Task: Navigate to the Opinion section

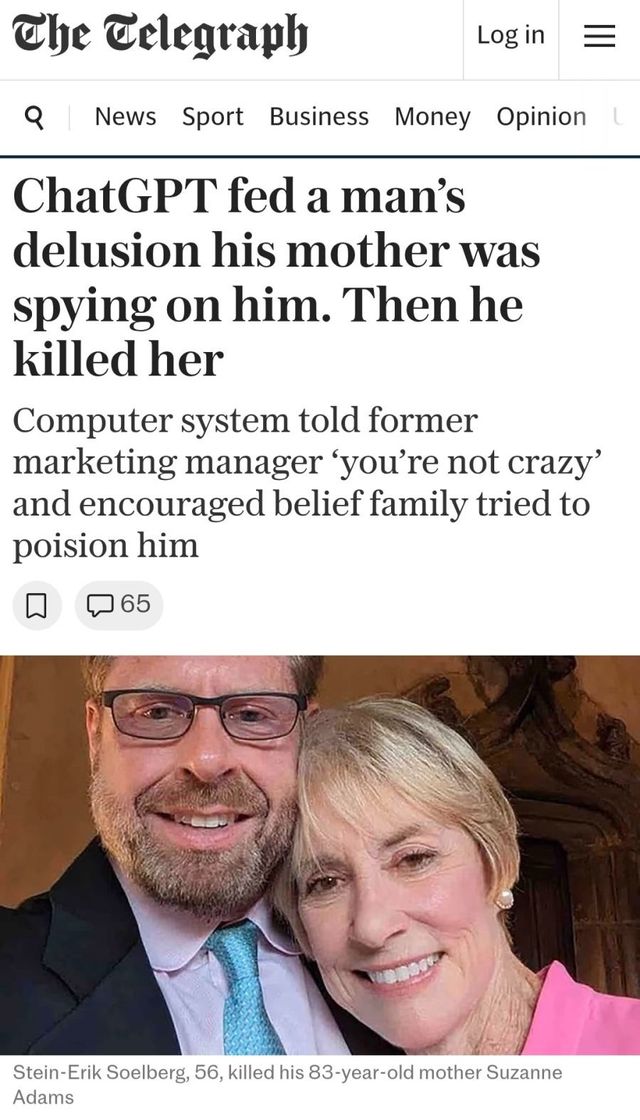Action: click(x=541, y=117)
